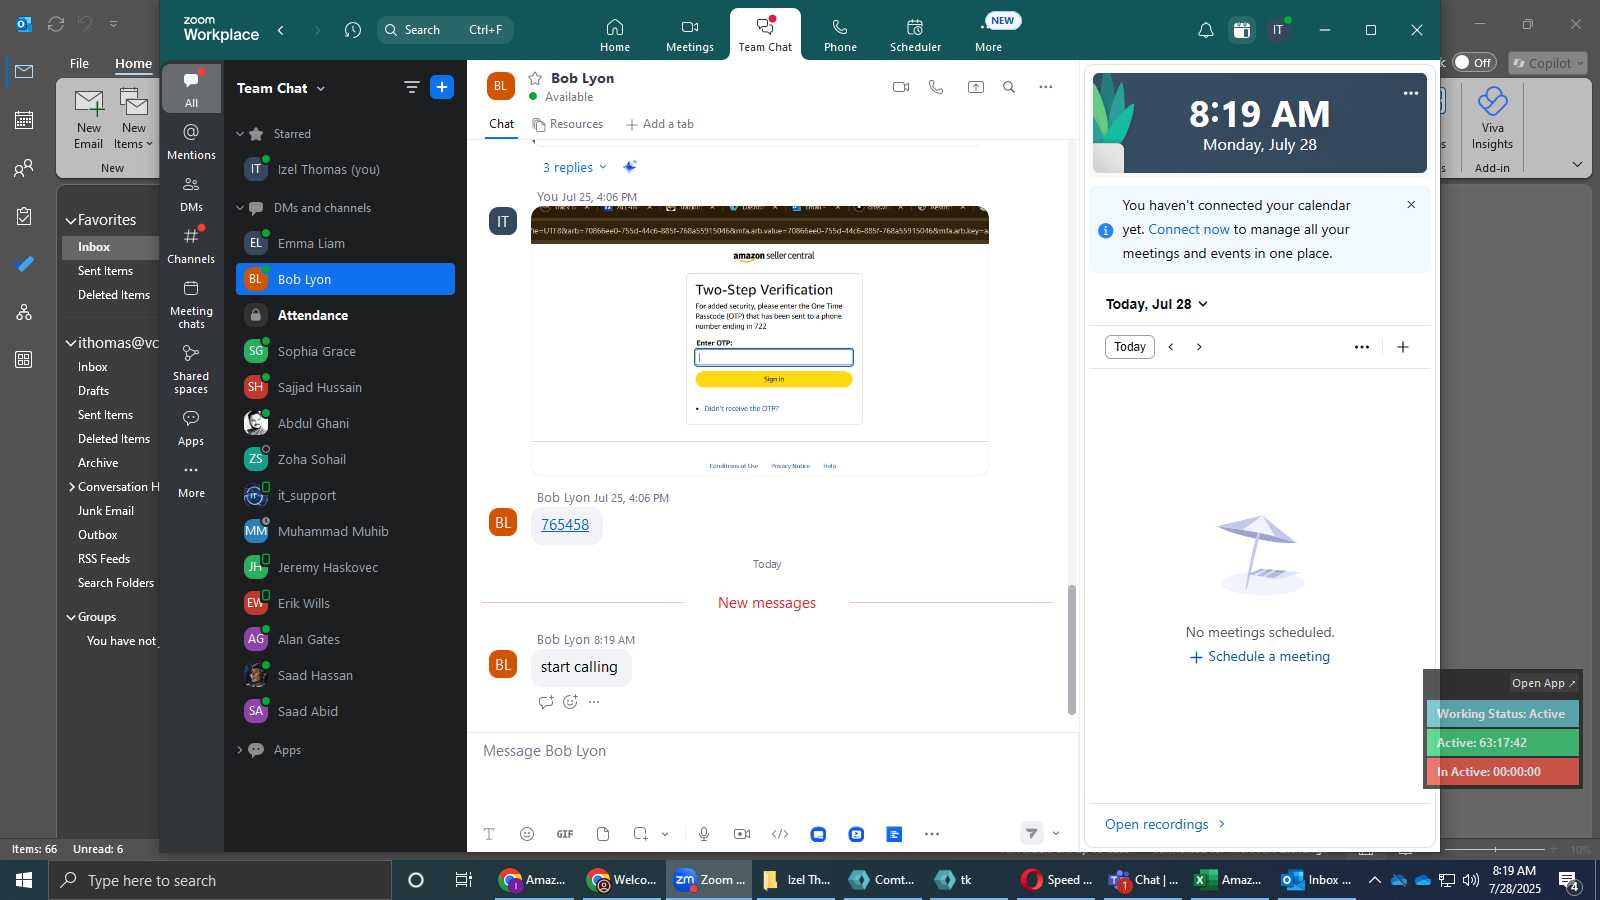Viewport: 1600px width, 900px height.
Task: Click the Message Bob Lyon input field
Action: pos(772,751)
